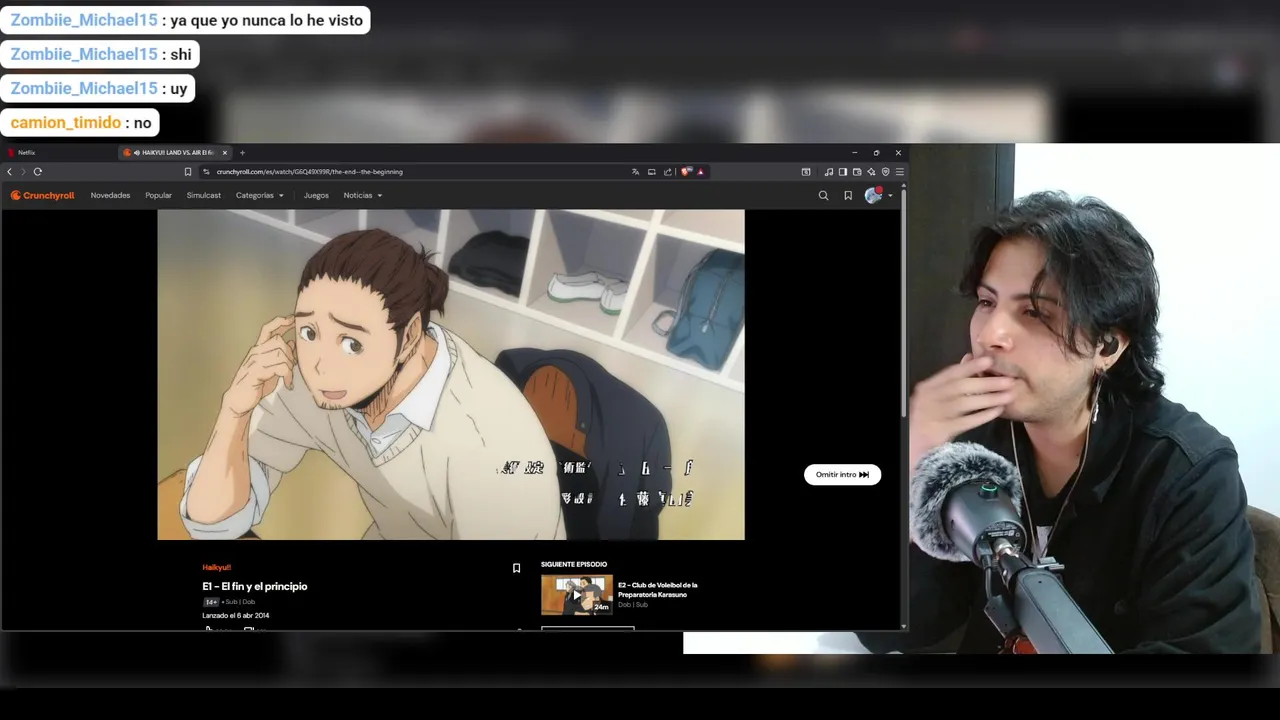Click the translate page icon
Viewport: 1280px width, 720px height.
(x=635, y=172)
